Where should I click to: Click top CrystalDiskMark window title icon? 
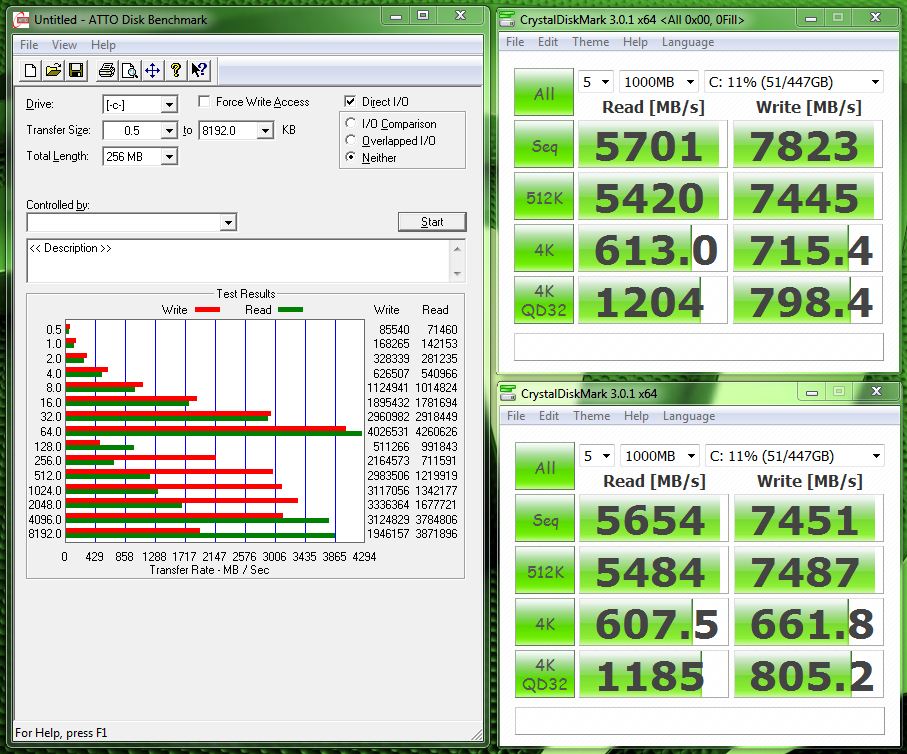point(507,20)
